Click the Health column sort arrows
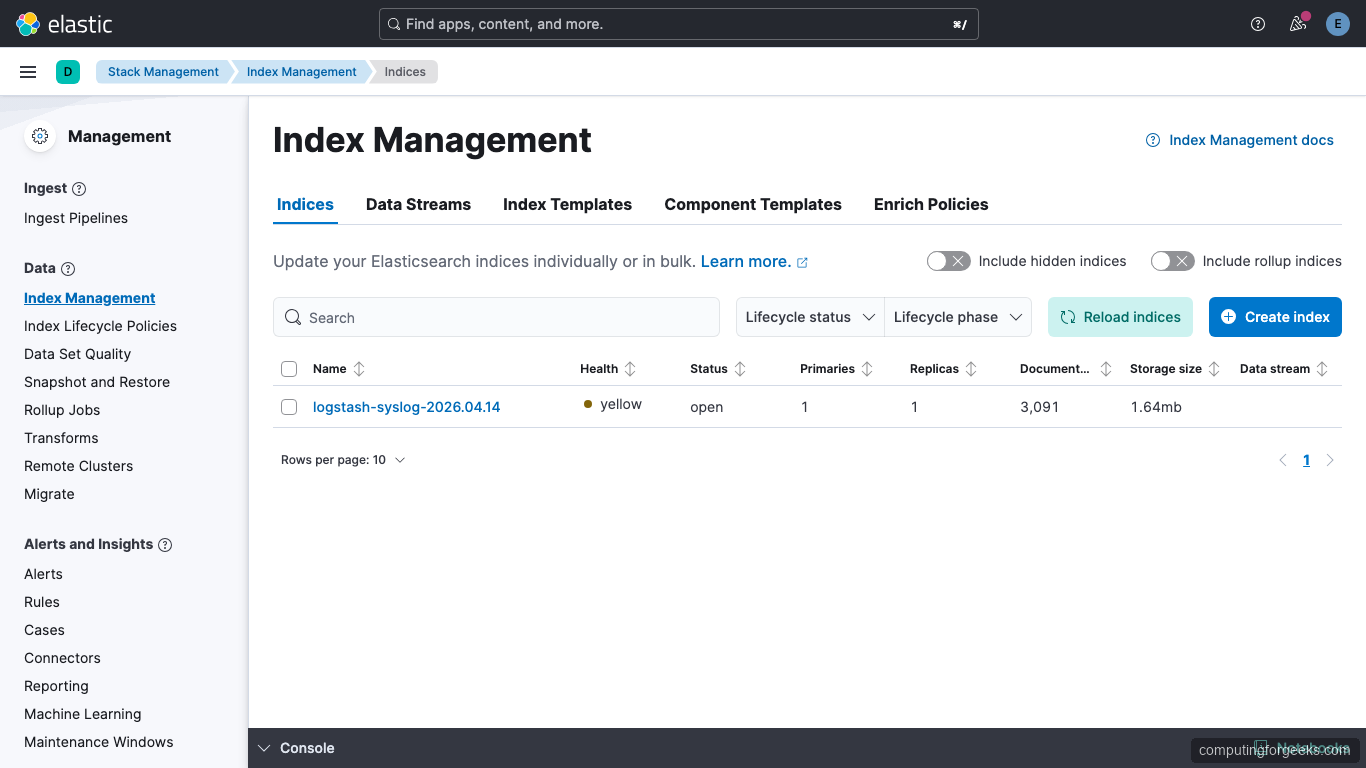The image size is (1366, 768). click(629, 368)
